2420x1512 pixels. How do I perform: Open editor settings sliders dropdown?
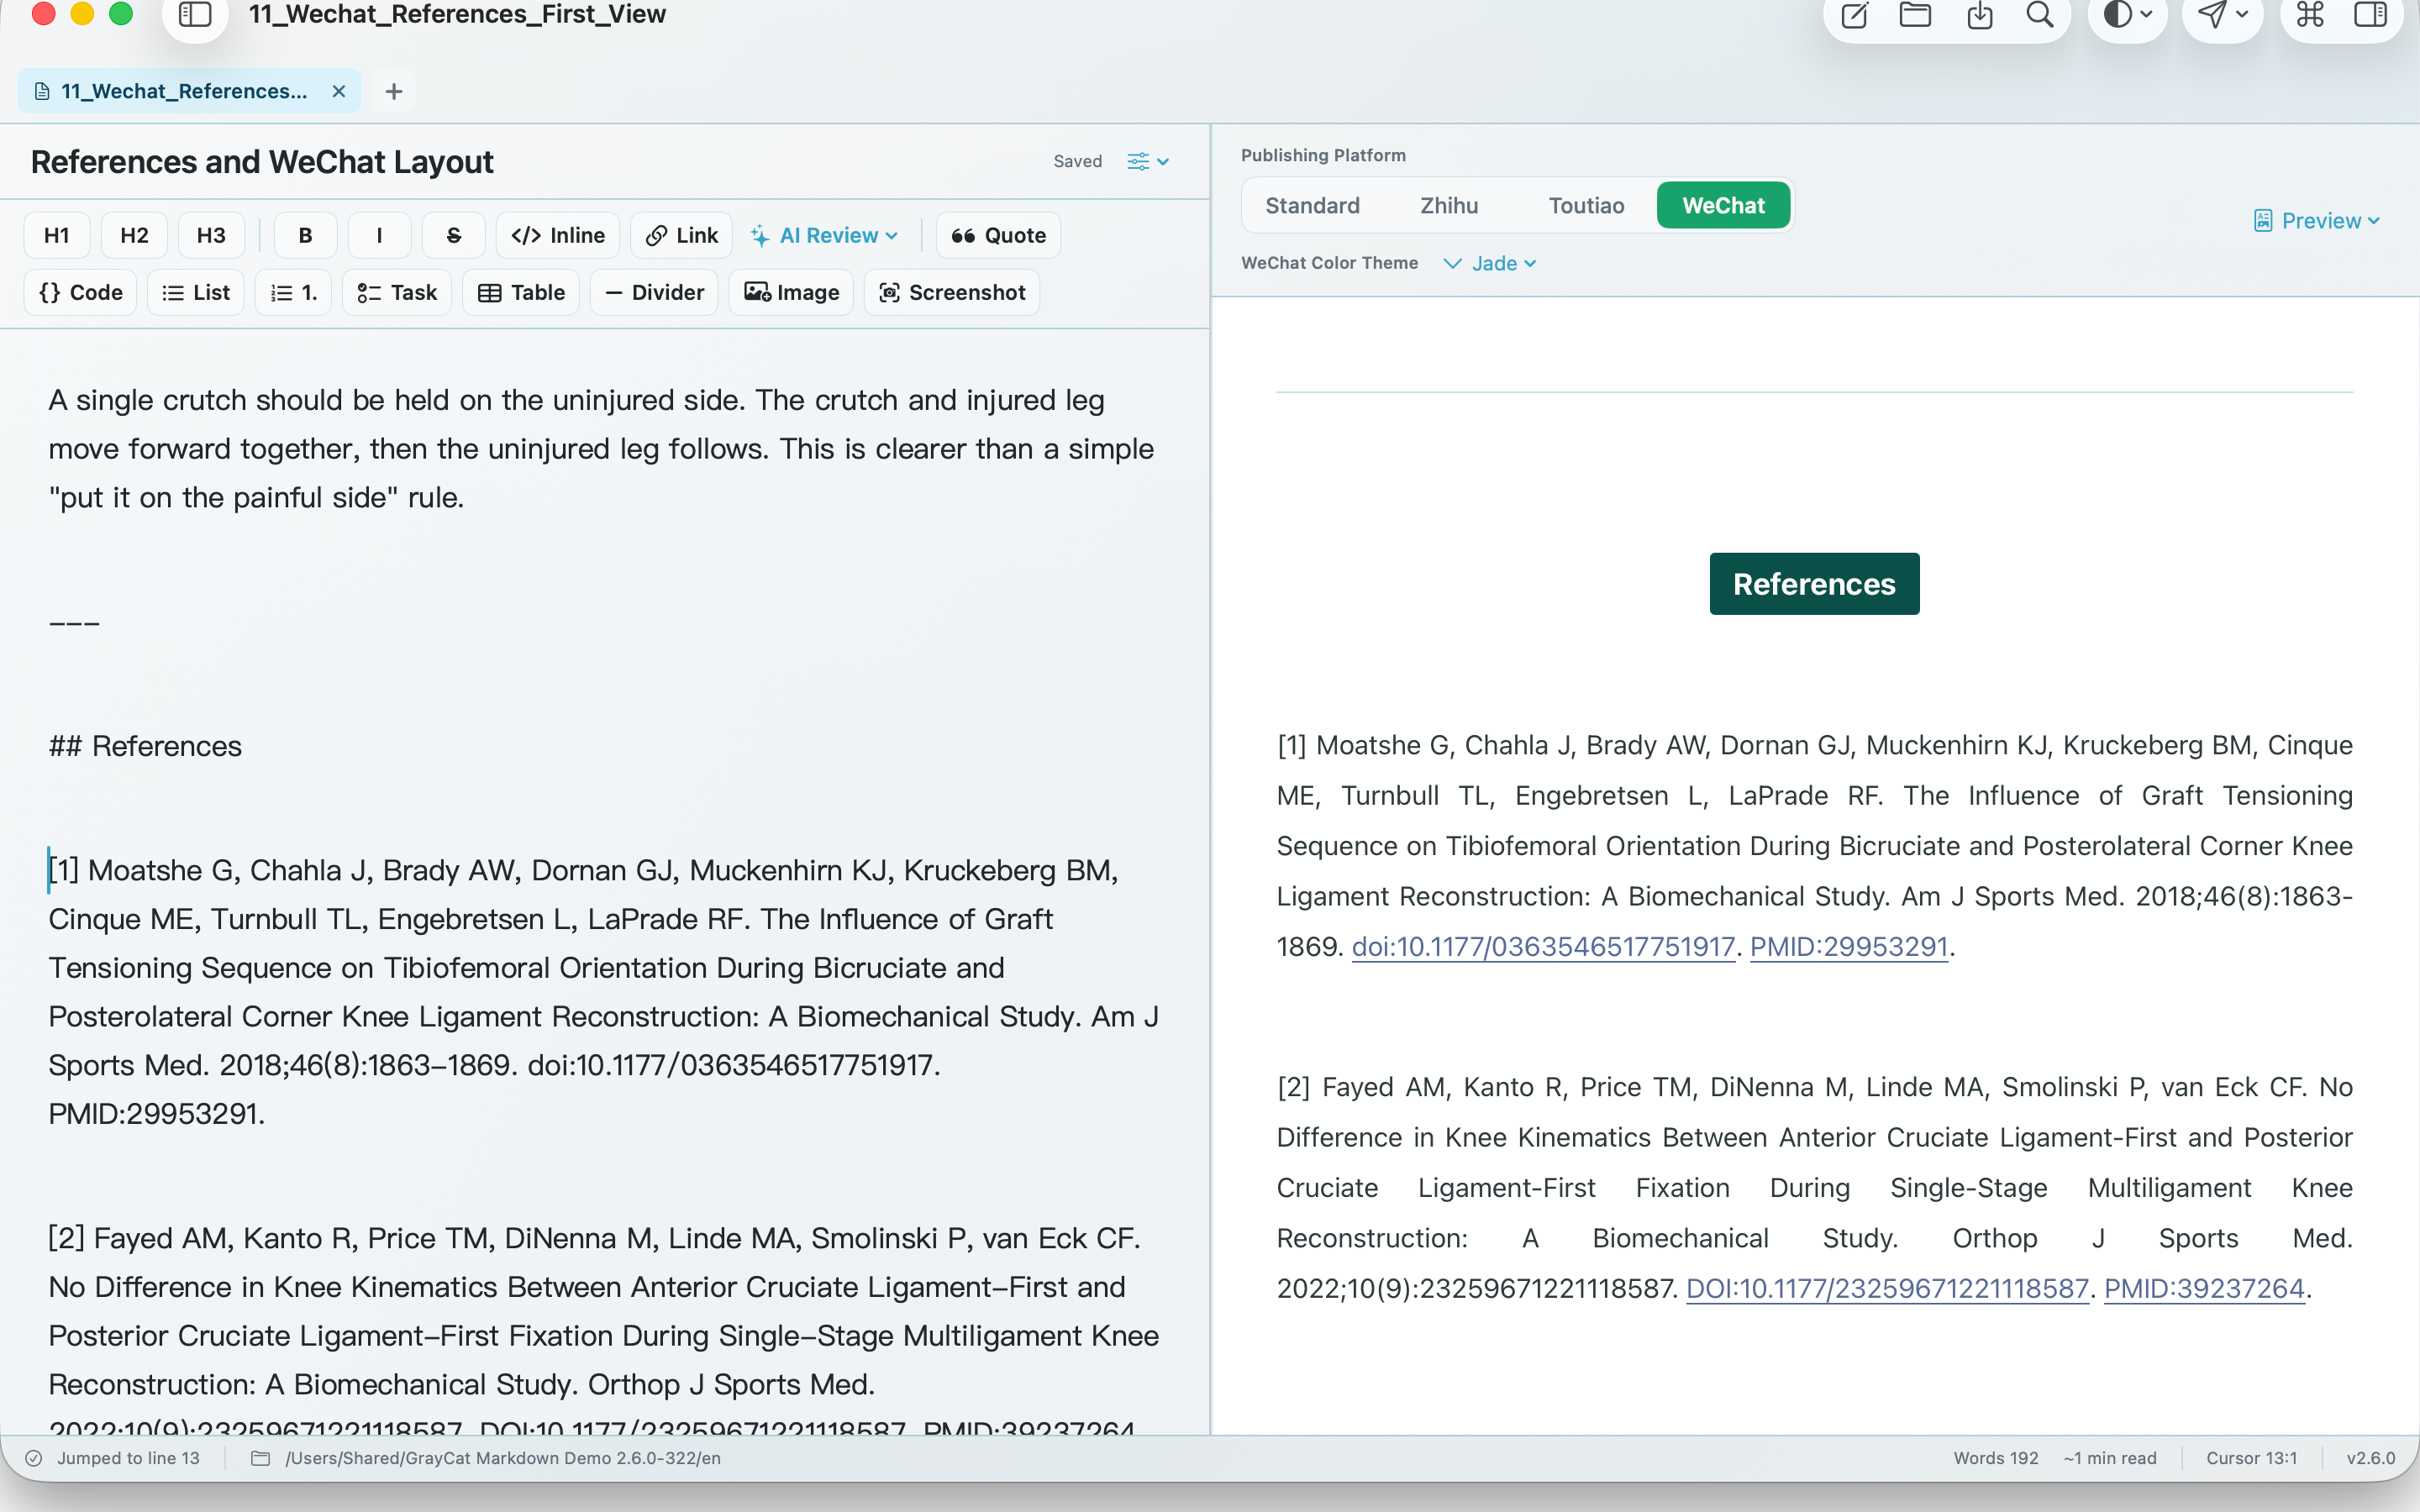tap(1148, 161)
